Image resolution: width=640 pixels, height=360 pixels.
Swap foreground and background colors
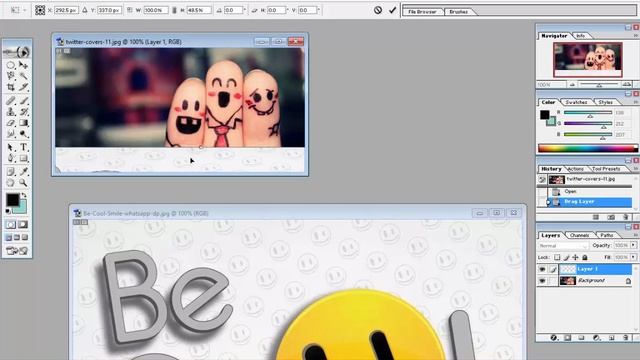(x=24, y=196)
